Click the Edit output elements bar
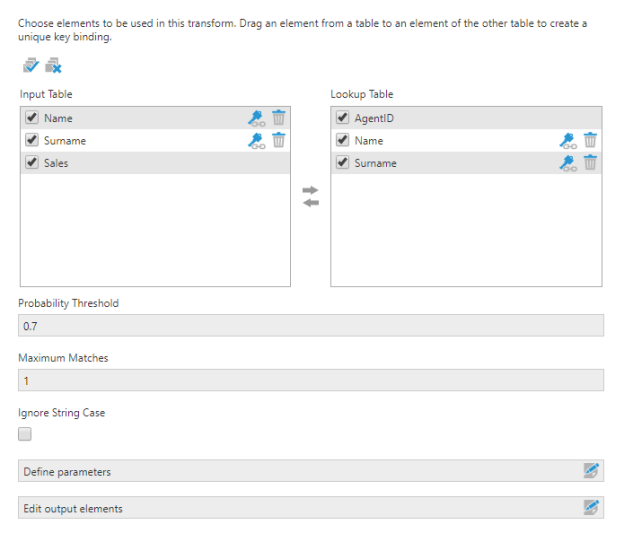The width and height of the screenshot is (624, 542). point(300,508)
